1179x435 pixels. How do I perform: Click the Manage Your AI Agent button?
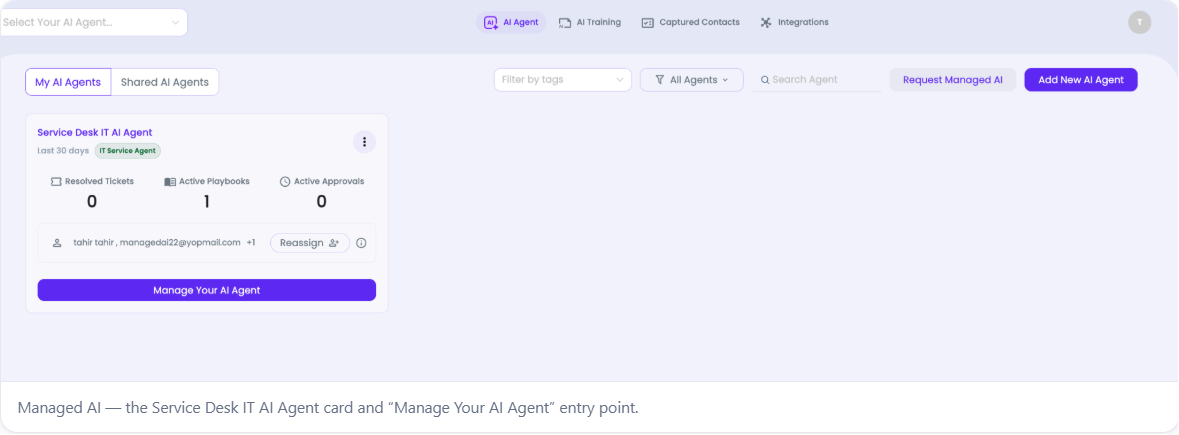click(x=207, y=290)
